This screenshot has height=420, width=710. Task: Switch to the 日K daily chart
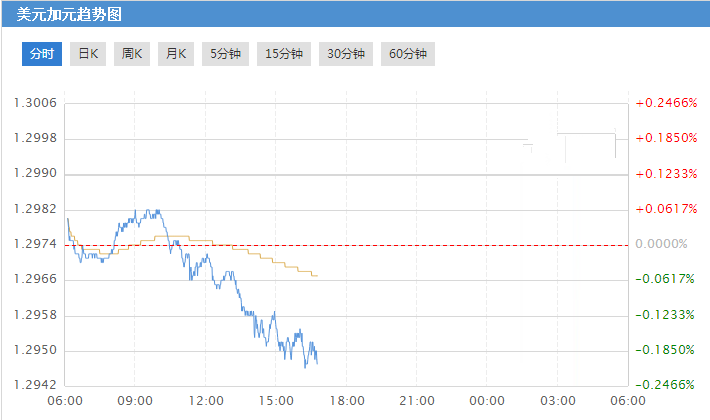pos(89,54)
